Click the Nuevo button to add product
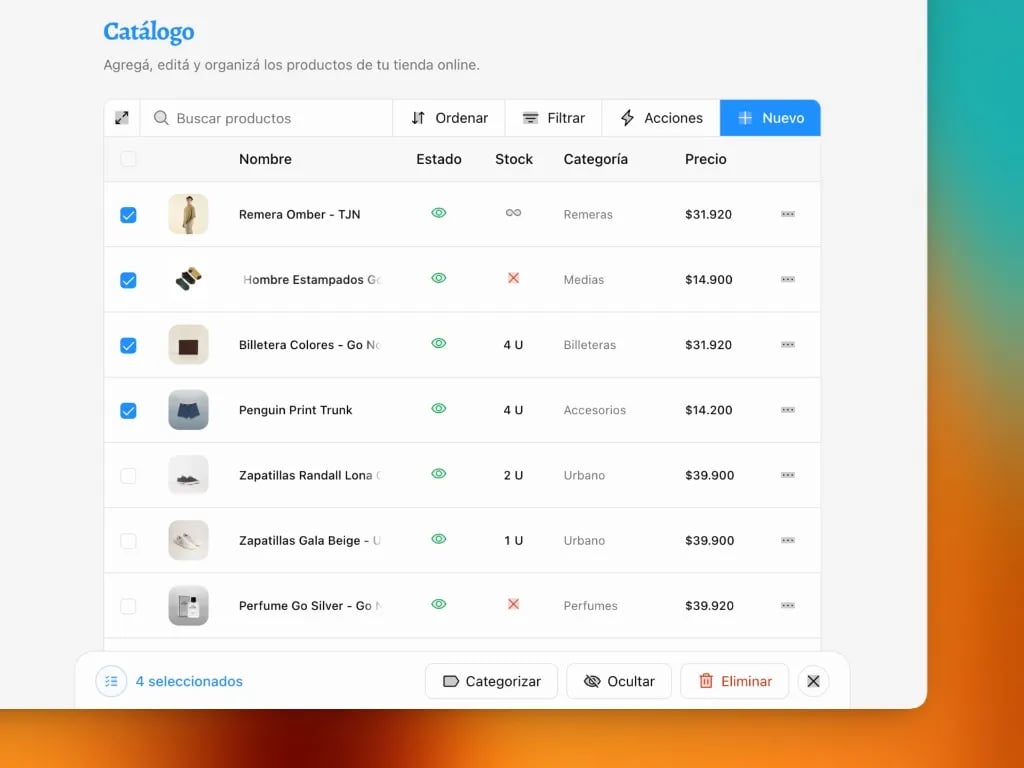This screenshot has height=768, width=1024. [770, 118]
